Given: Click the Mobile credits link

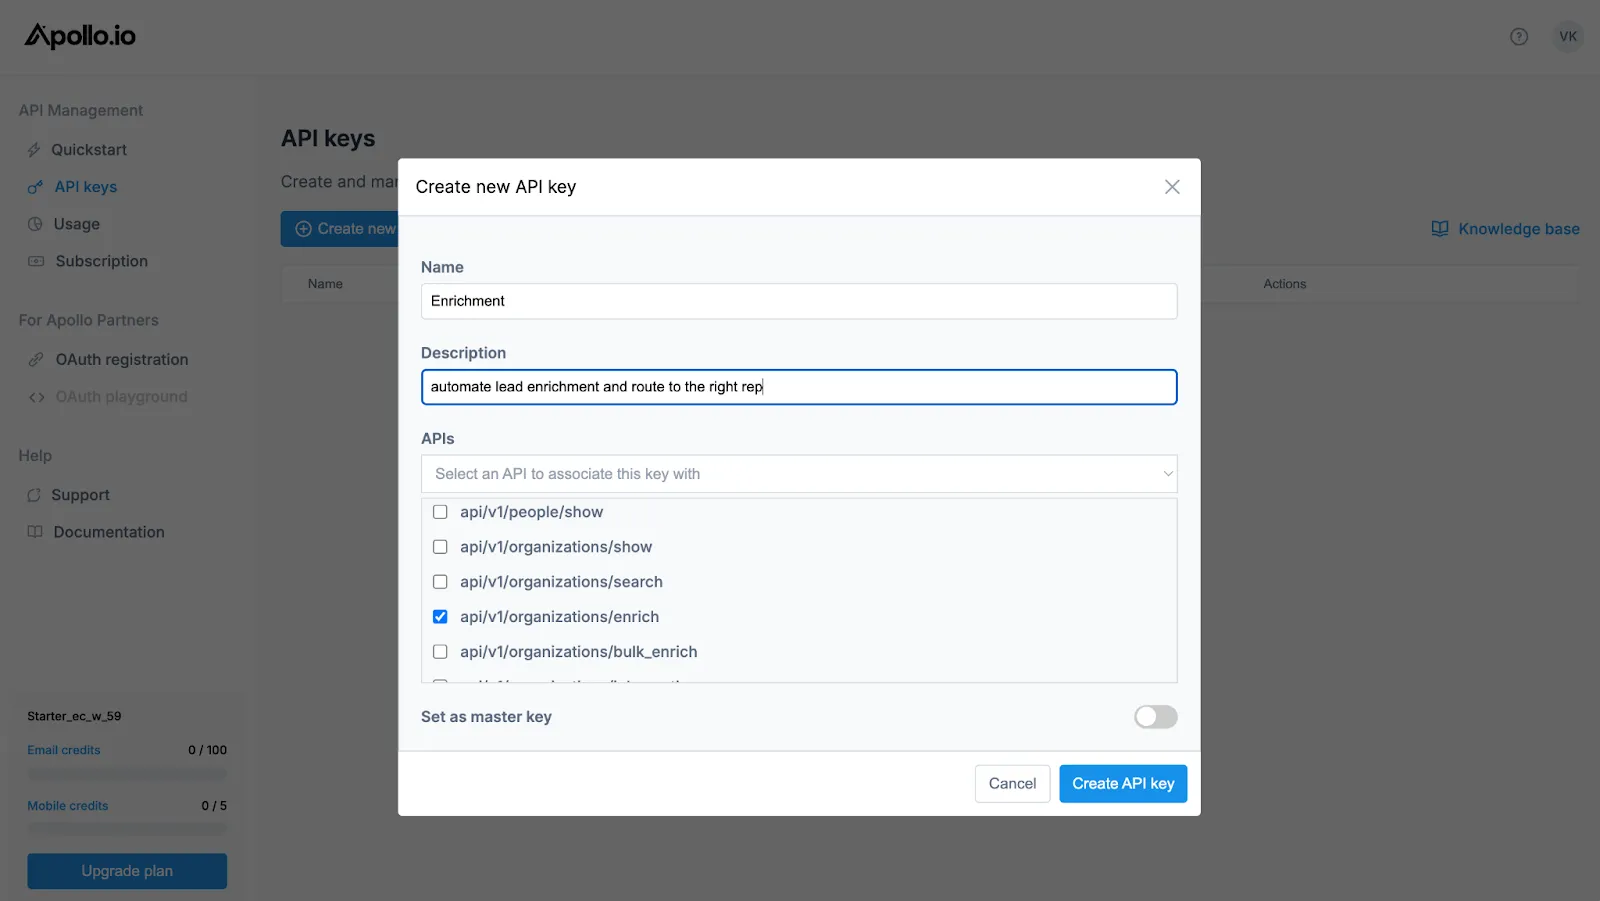Looking at the screenshot, I should click(x=68, y=806).
